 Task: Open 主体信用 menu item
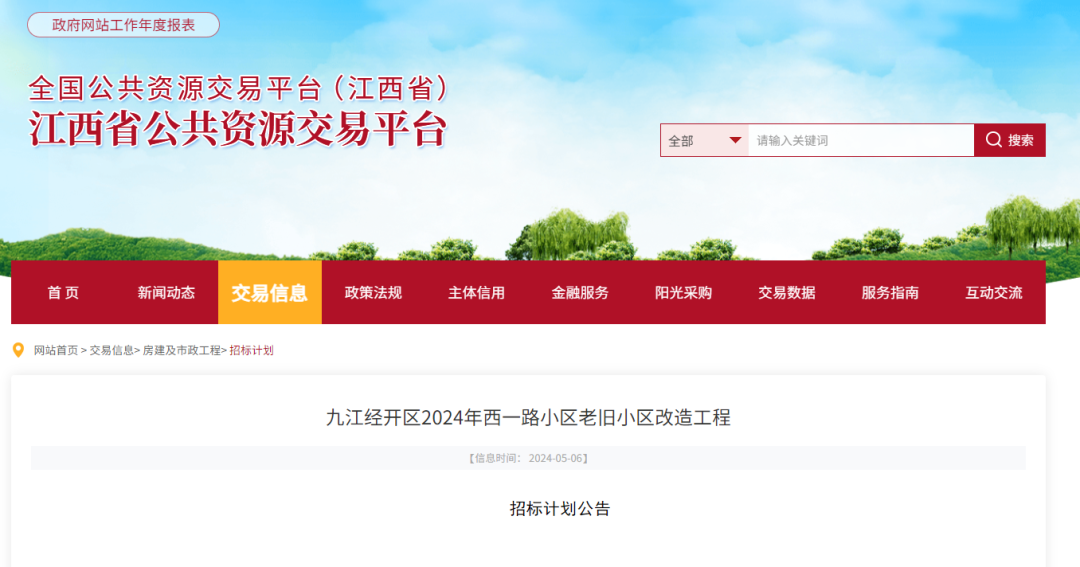tap(477, 293)
